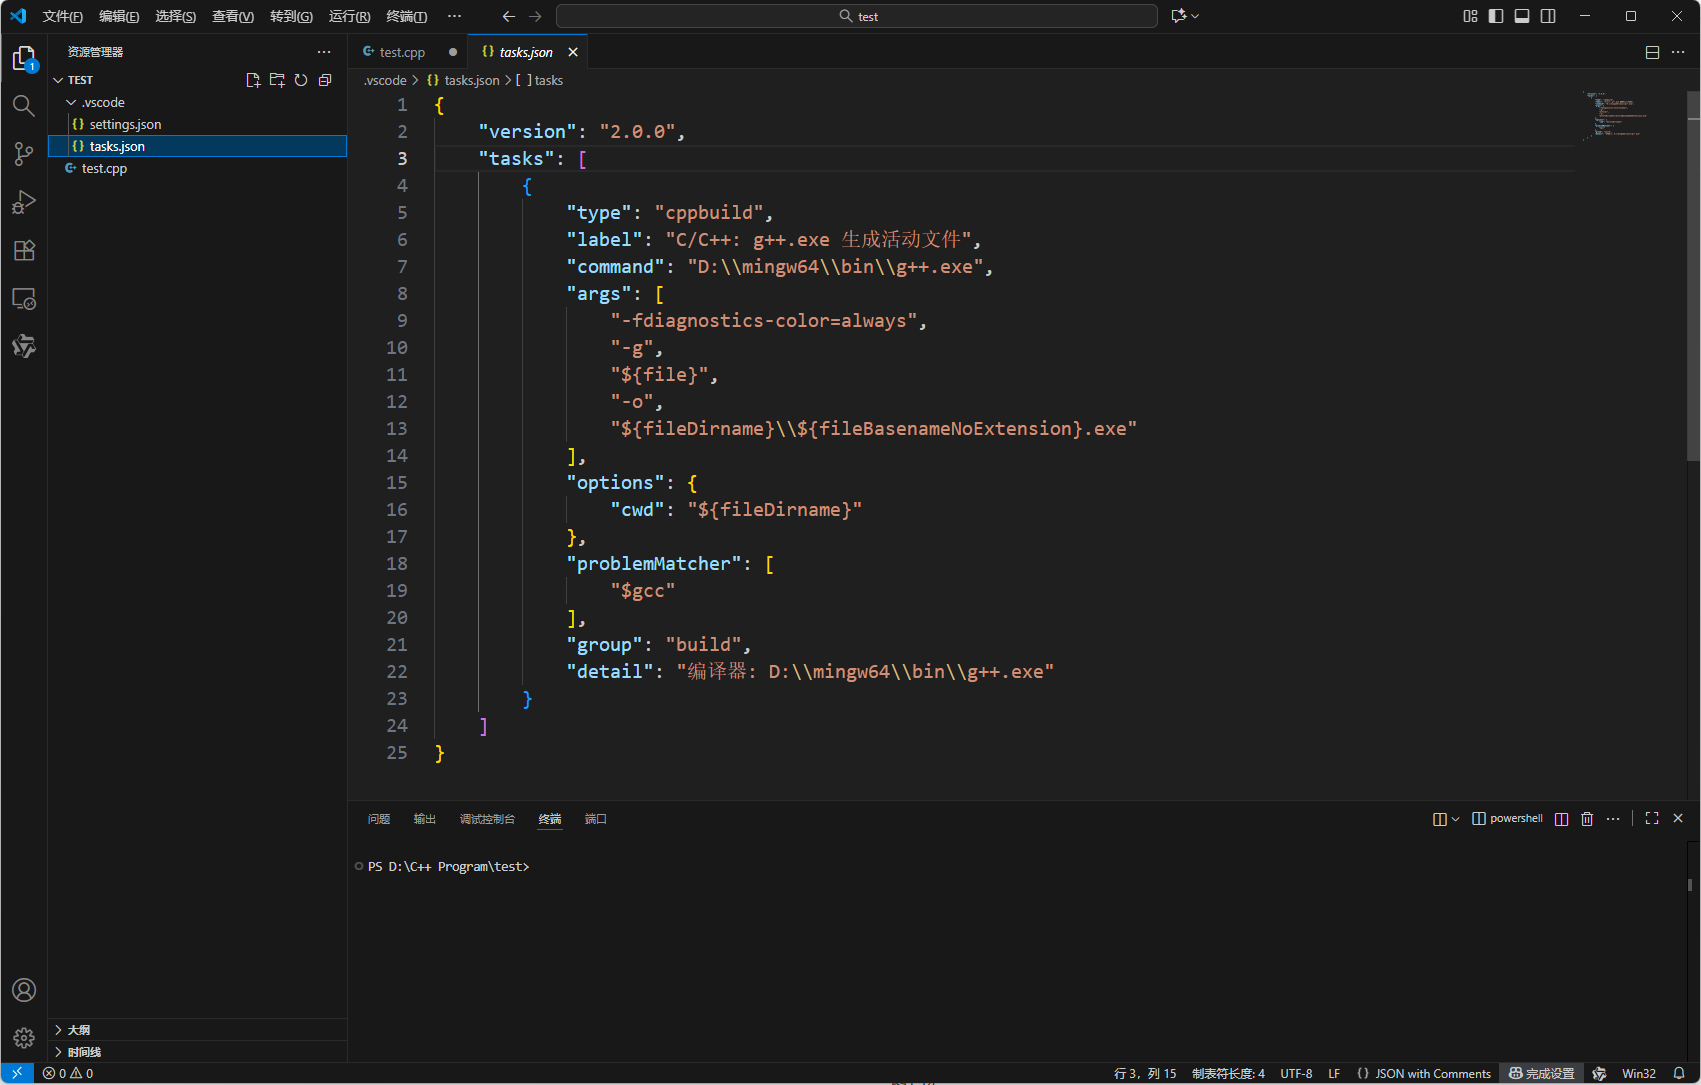The width and height of the screenshot is (1701, 1085).
Task: Toggle the primary side bar visibility
Action: point(1496,16)
